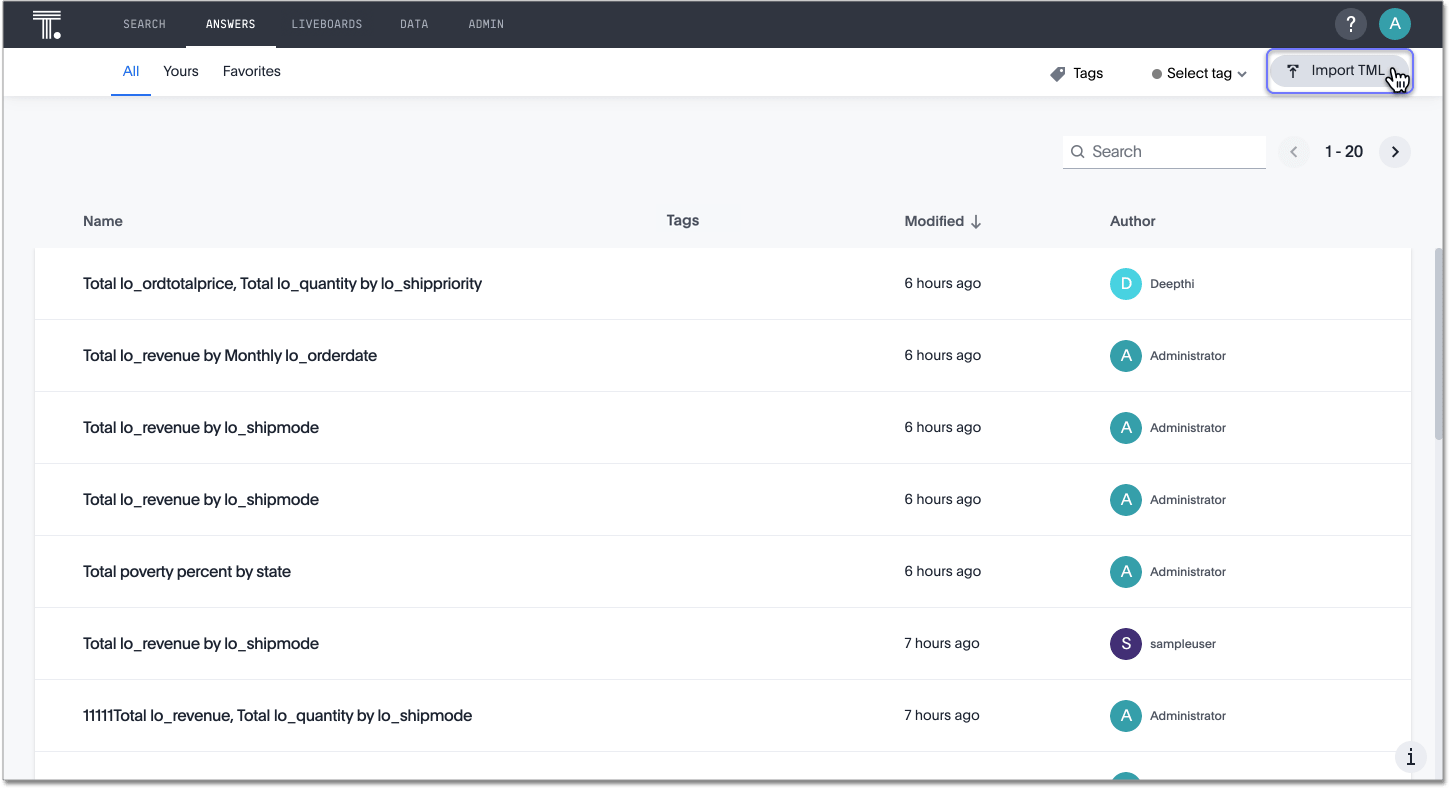Show the Favorites tab
1450x789 pixels.
click(251, 72)
